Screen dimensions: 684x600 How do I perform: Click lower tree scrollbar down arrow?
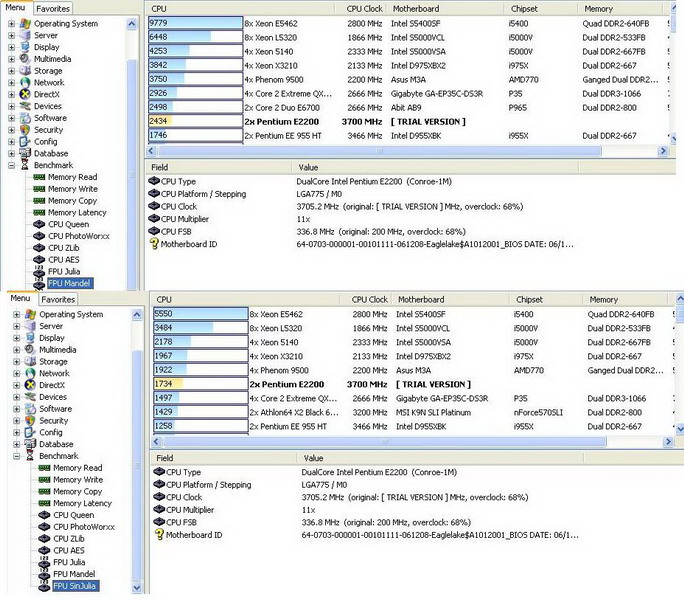point(137,587)
